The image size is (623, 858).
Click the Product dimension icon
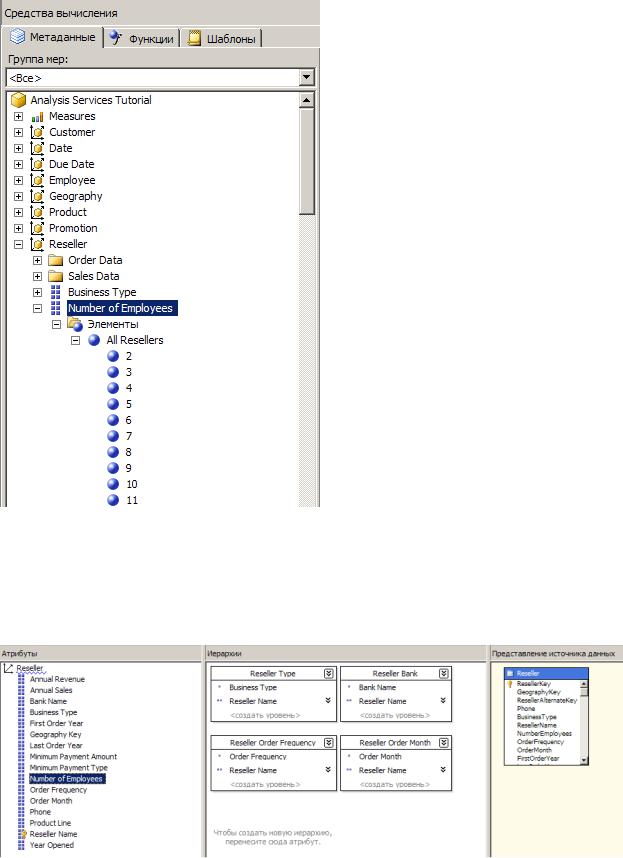(x=37, y=212)
